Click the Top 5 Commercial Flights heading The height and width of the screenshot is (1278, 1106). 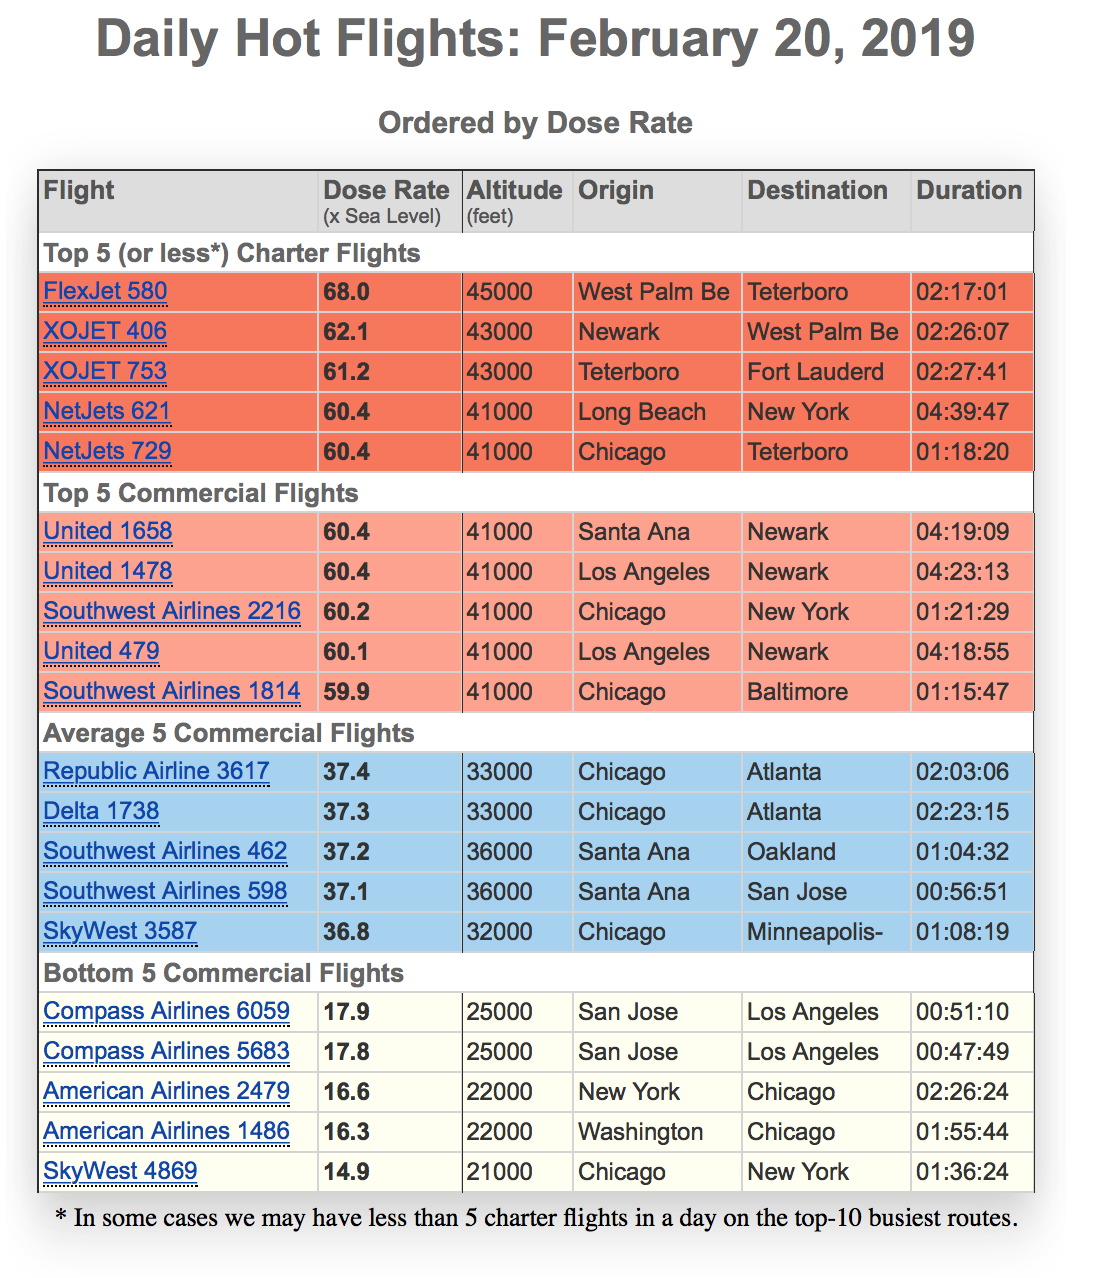[x=201, y=493]
